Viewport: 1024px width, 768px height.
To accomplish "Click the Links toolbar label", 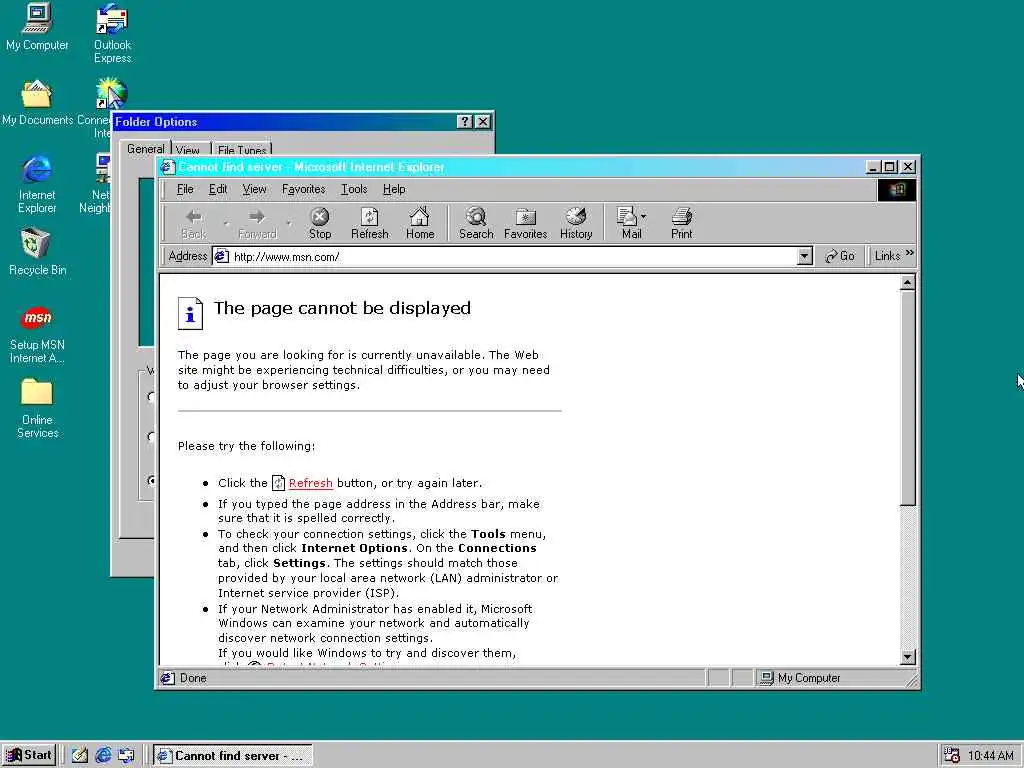I will (887, 256).
